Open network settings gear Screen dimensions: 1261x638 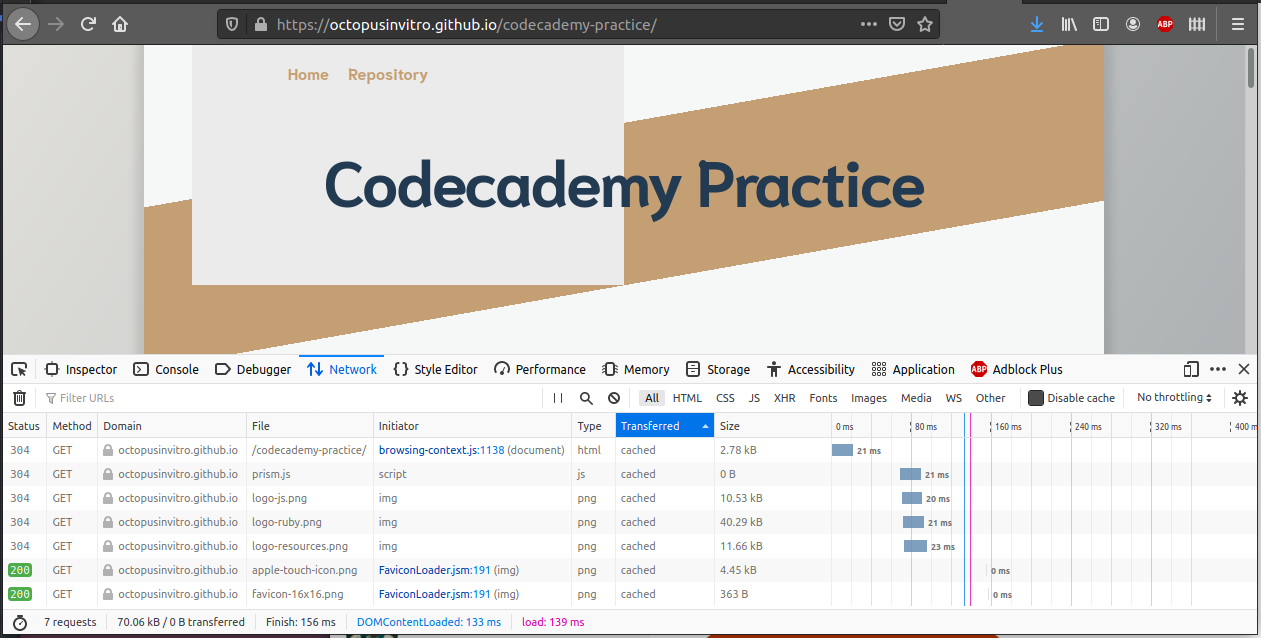coord(1240,398)
